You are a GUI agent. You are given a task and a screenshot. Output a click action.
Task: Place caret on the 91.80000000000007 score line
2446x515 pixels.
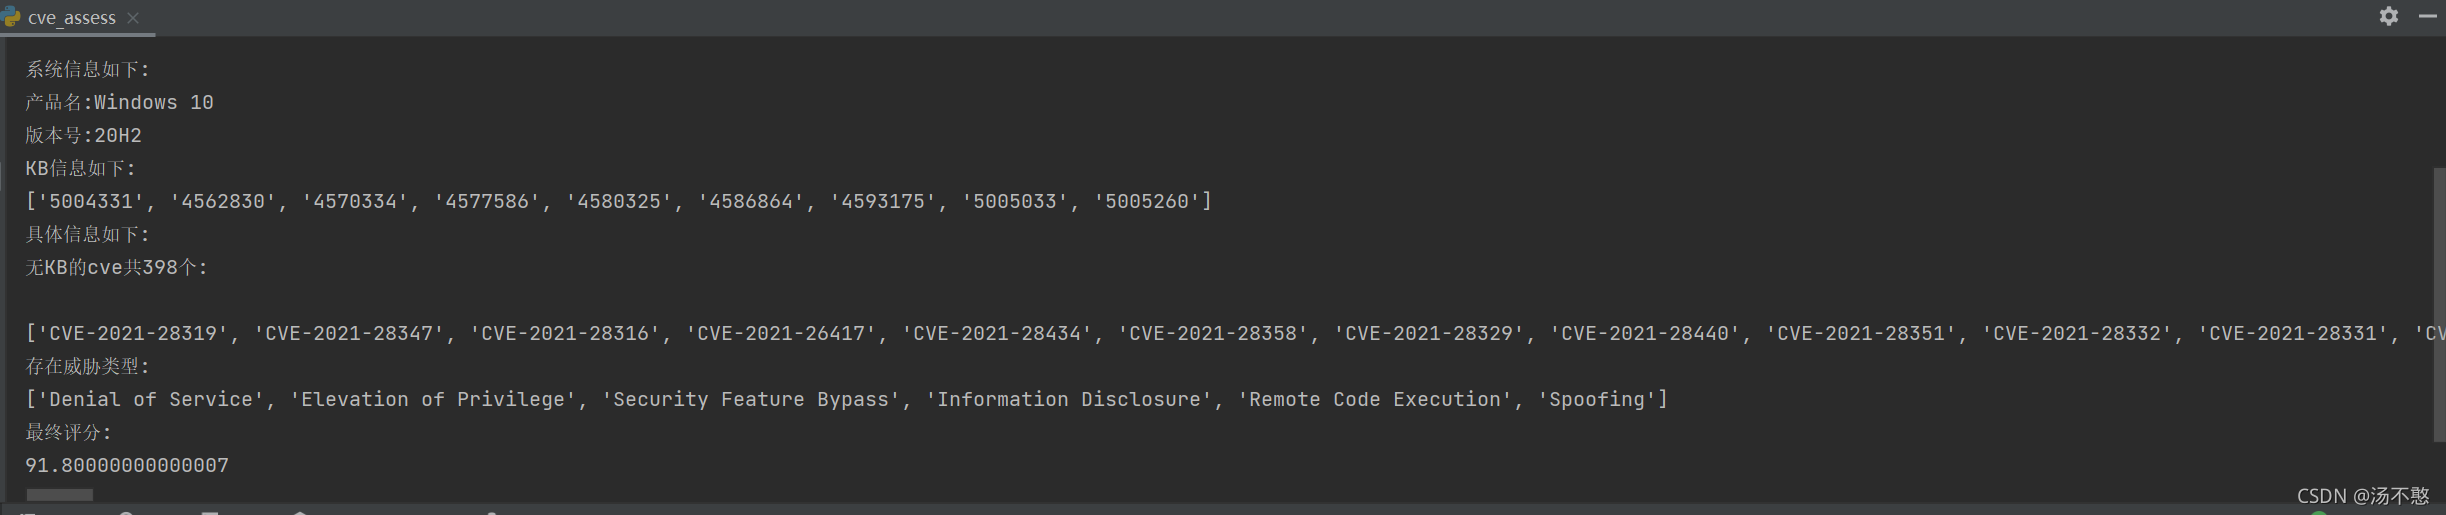click(127, 466)
